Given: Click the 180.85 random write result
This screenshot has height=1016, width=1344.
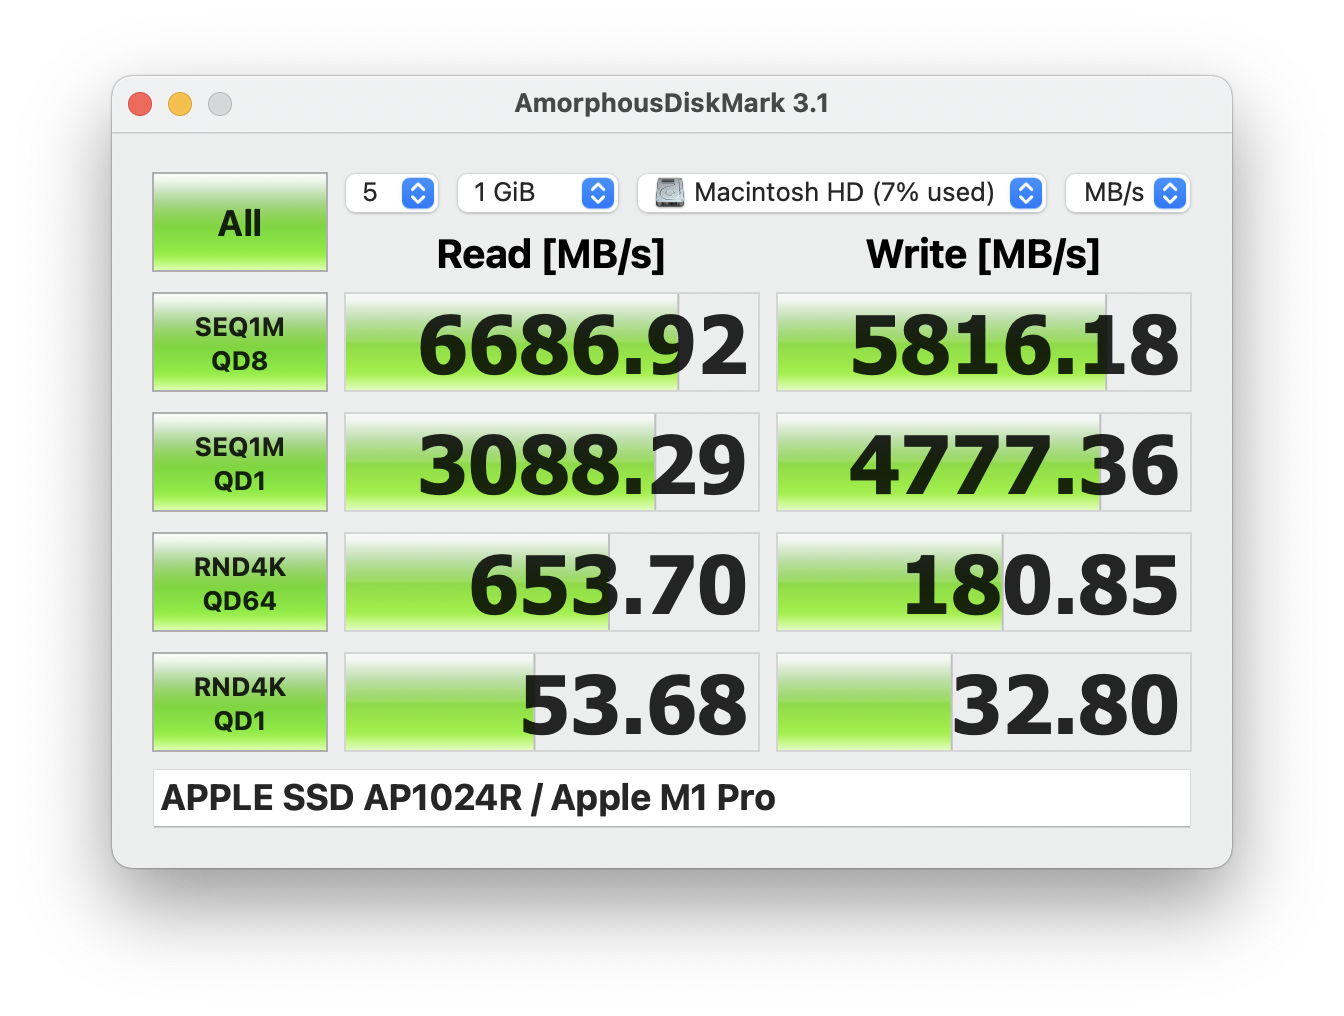Looking at the screenshot, I should click(984, 582).
